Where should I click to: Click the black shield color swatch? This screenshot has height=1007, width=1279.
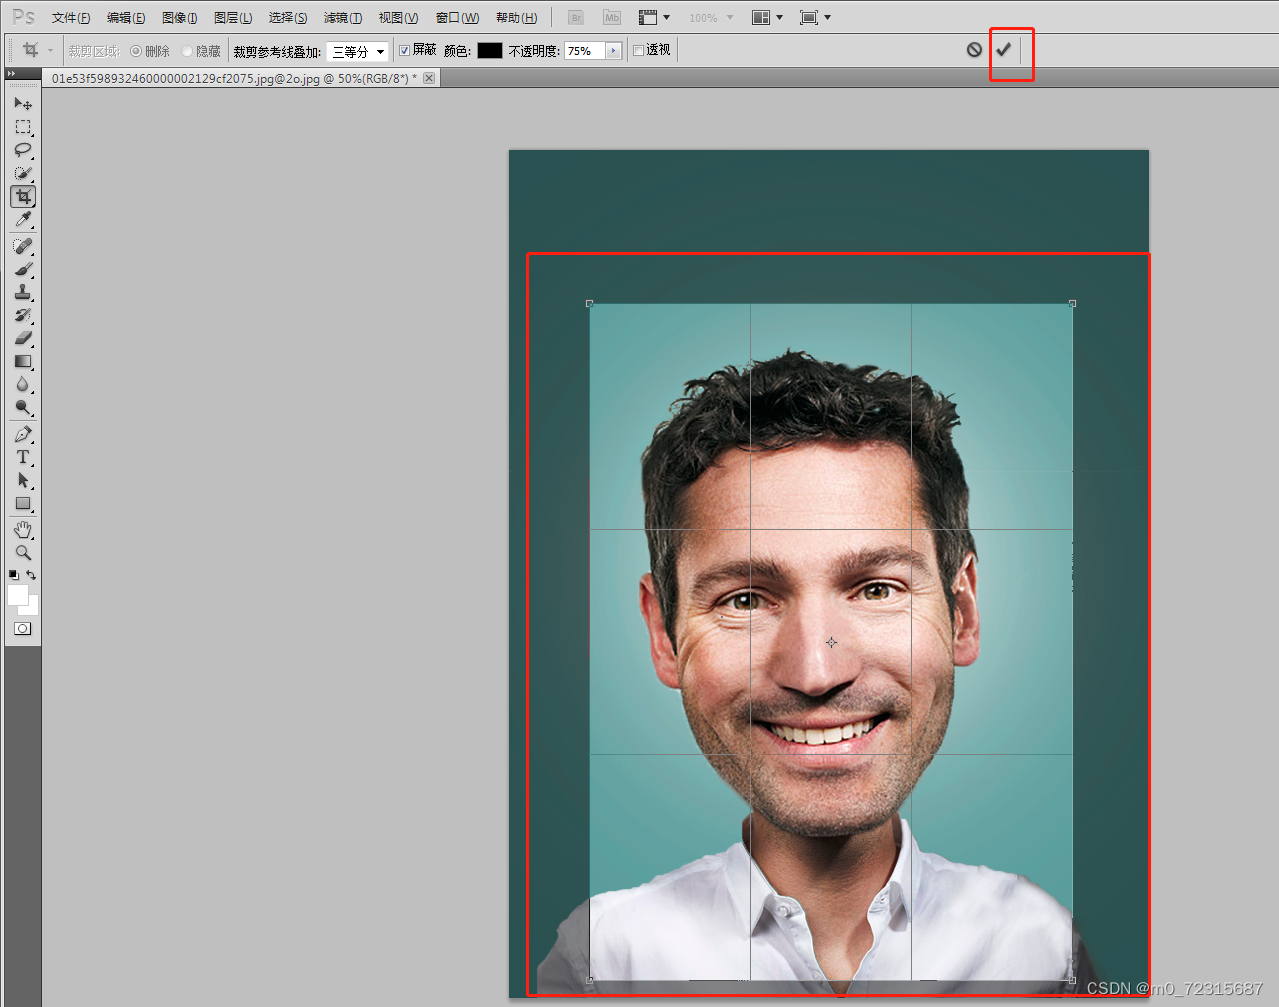click(490, 51)
